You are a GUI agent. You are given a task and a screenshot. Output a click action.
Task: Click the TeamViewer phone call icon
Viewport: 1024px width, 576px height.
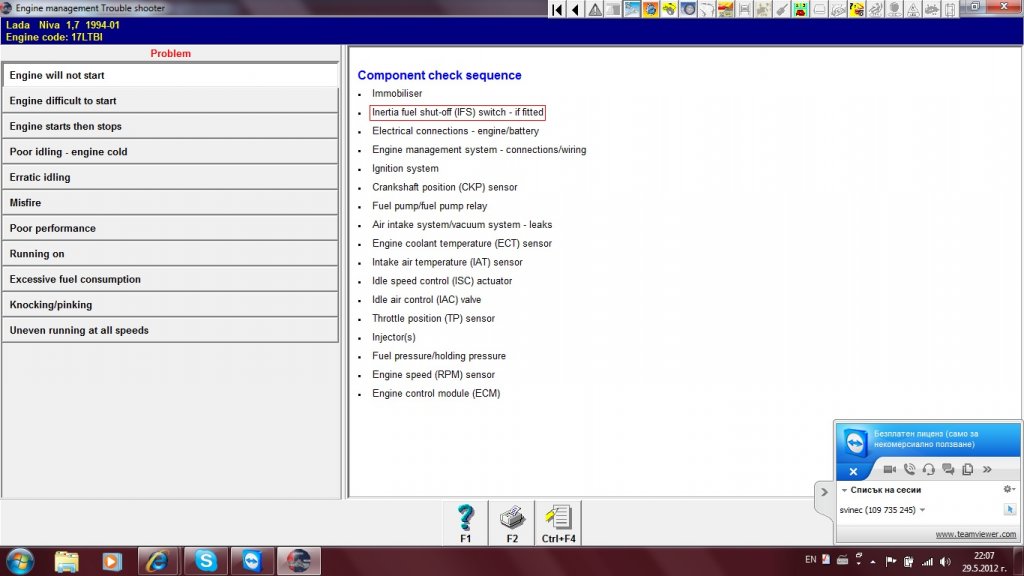tap(909, 470)
